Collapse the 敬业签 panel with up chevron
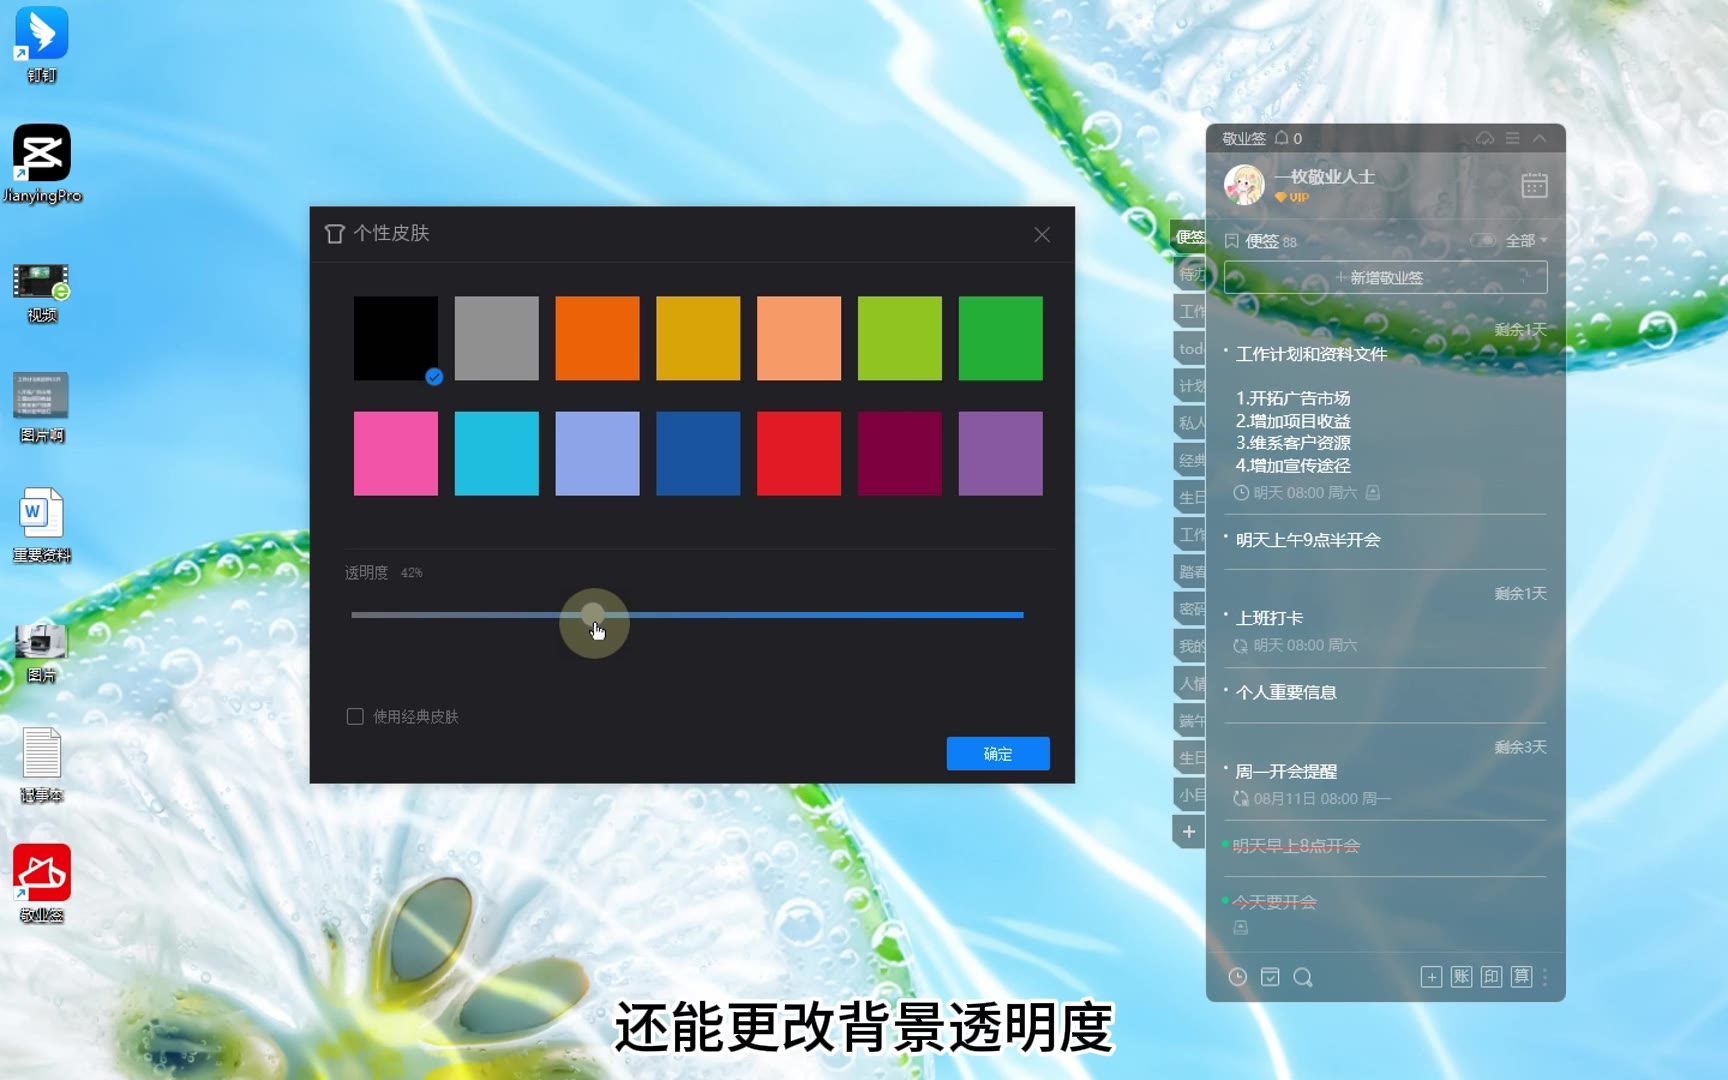Image resolution: width=1728 pixels, height=1080 pixels. tap(1540, 138)
